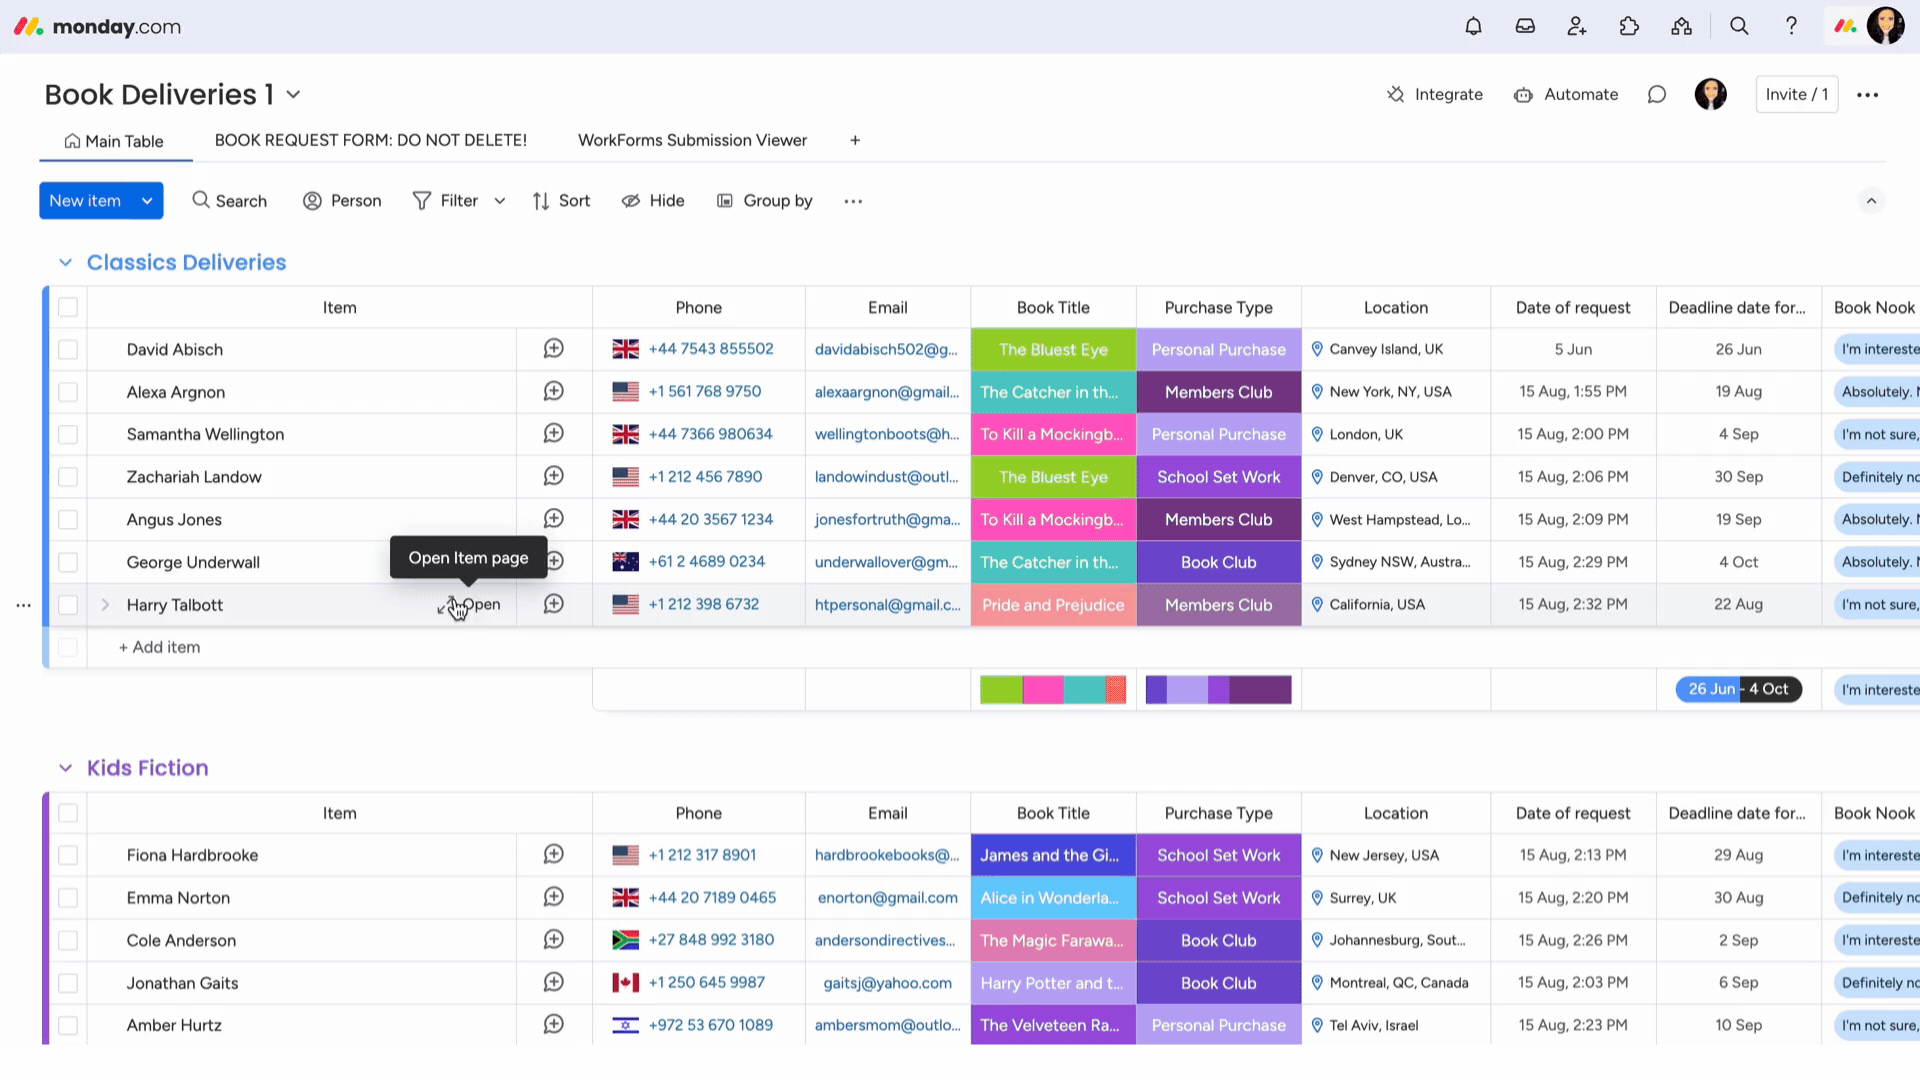This screenshot has height=1080, width=1920.
Task: Collapse the Kids Fiction group
Action: click(x=66, y=769)
